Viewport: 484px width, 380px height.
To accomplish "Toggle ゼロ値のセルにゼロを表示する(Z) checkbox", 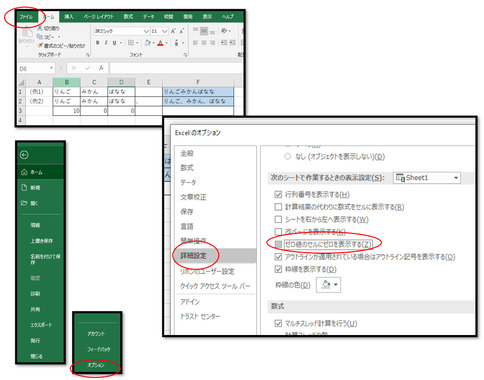I will point(278,244).
